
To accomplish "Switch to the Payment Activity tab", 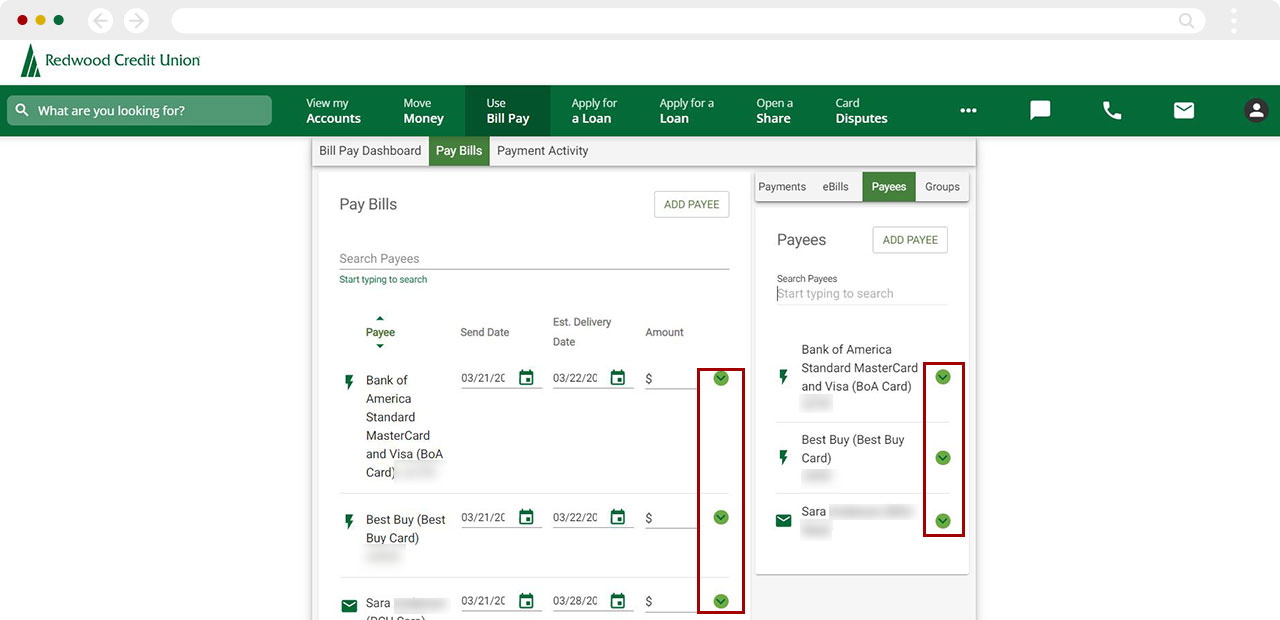I will pyautogui.click(x=543, y=151).
